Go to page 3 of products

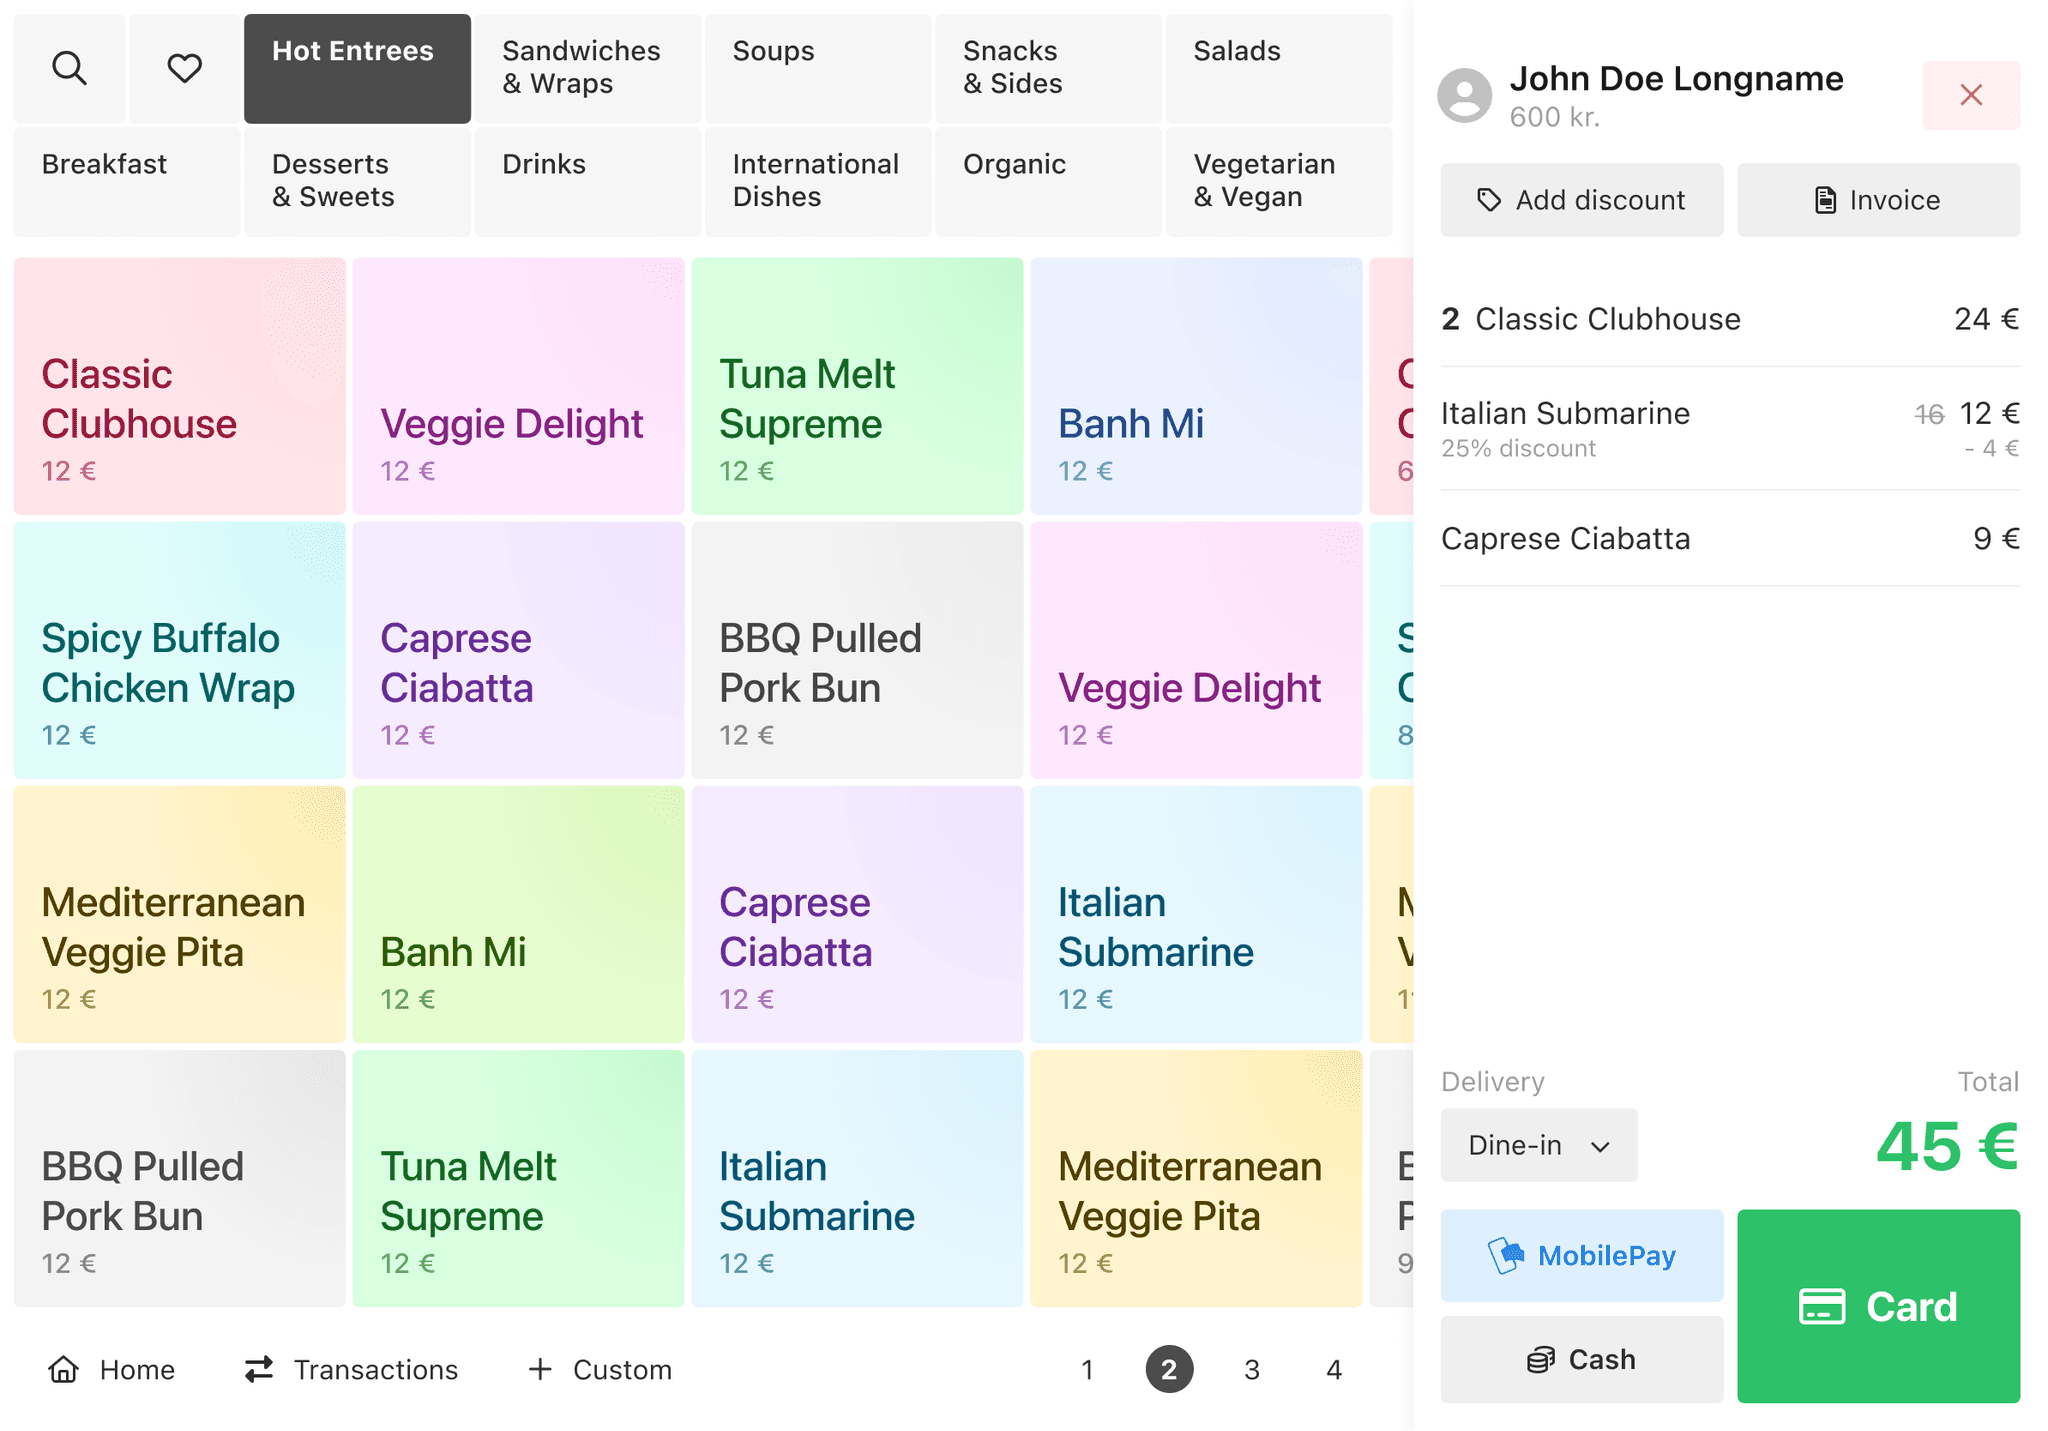pyautogui.click(x=1251, y=1369)
